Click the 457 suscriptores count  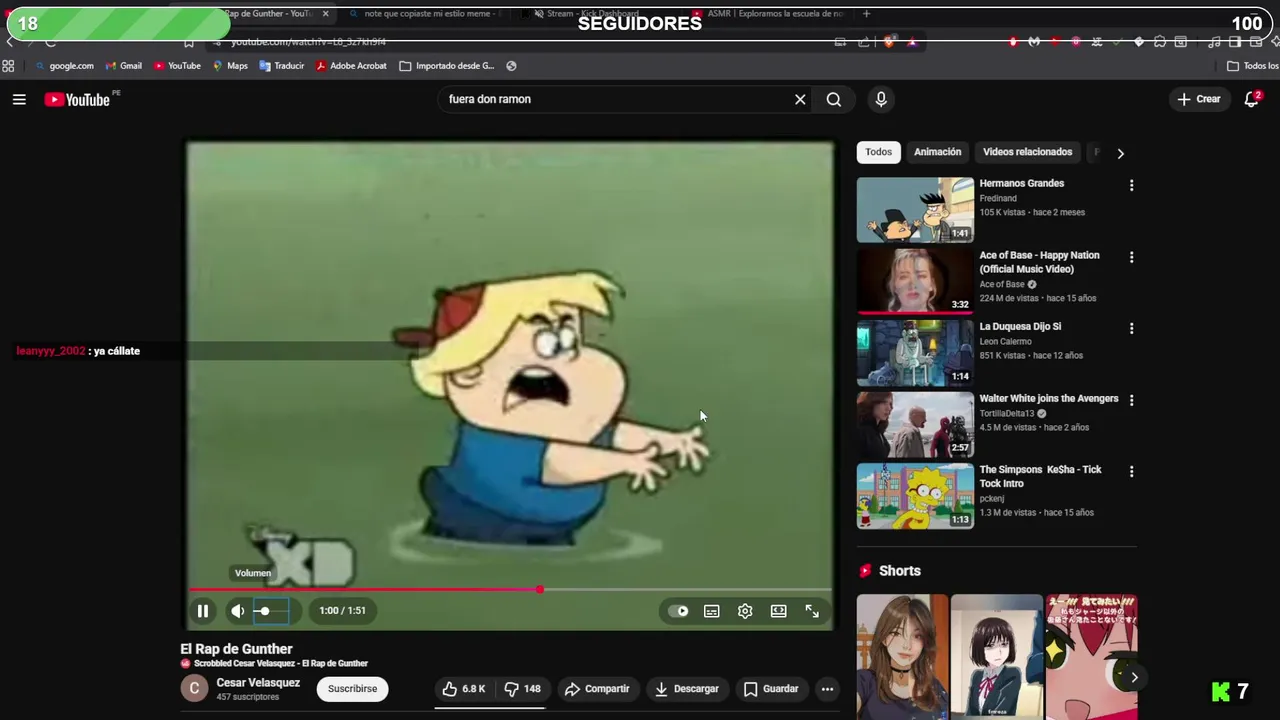pos(248,697)
